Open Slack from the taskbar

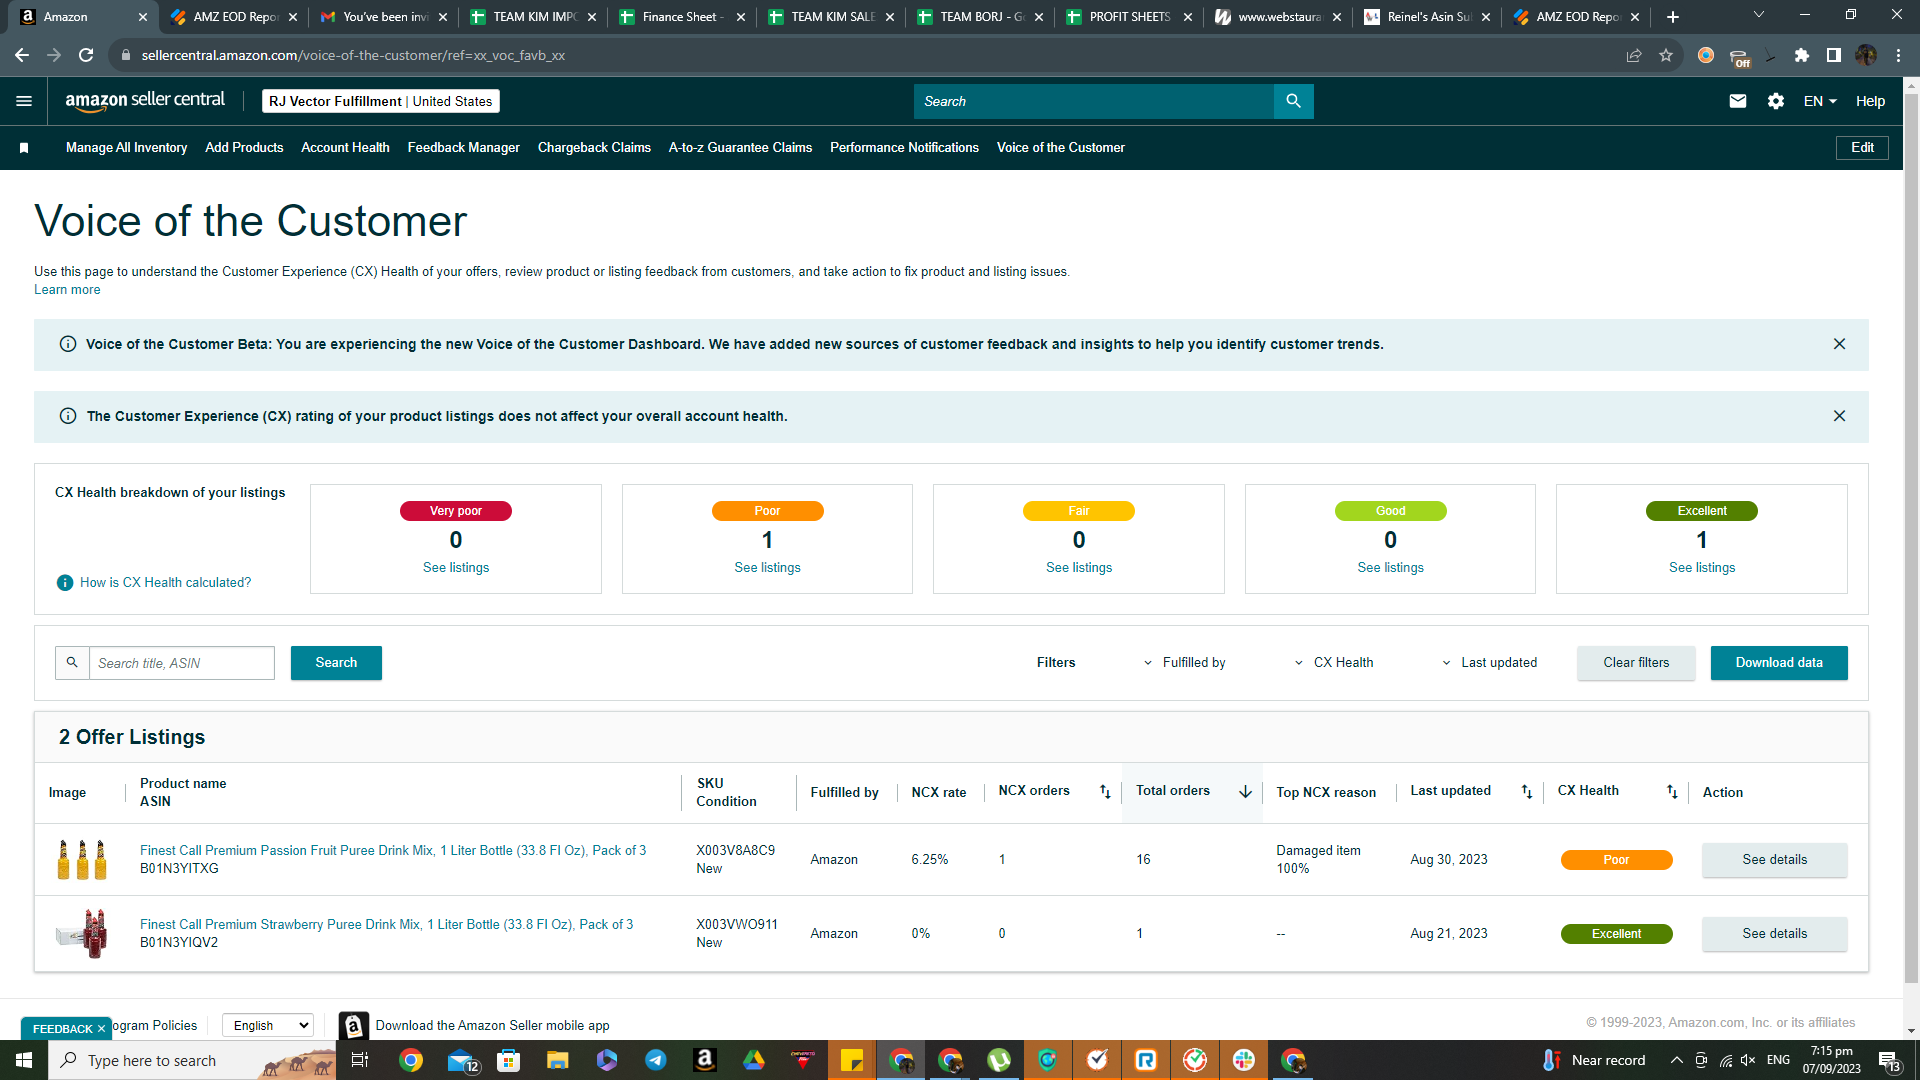1244,1060
